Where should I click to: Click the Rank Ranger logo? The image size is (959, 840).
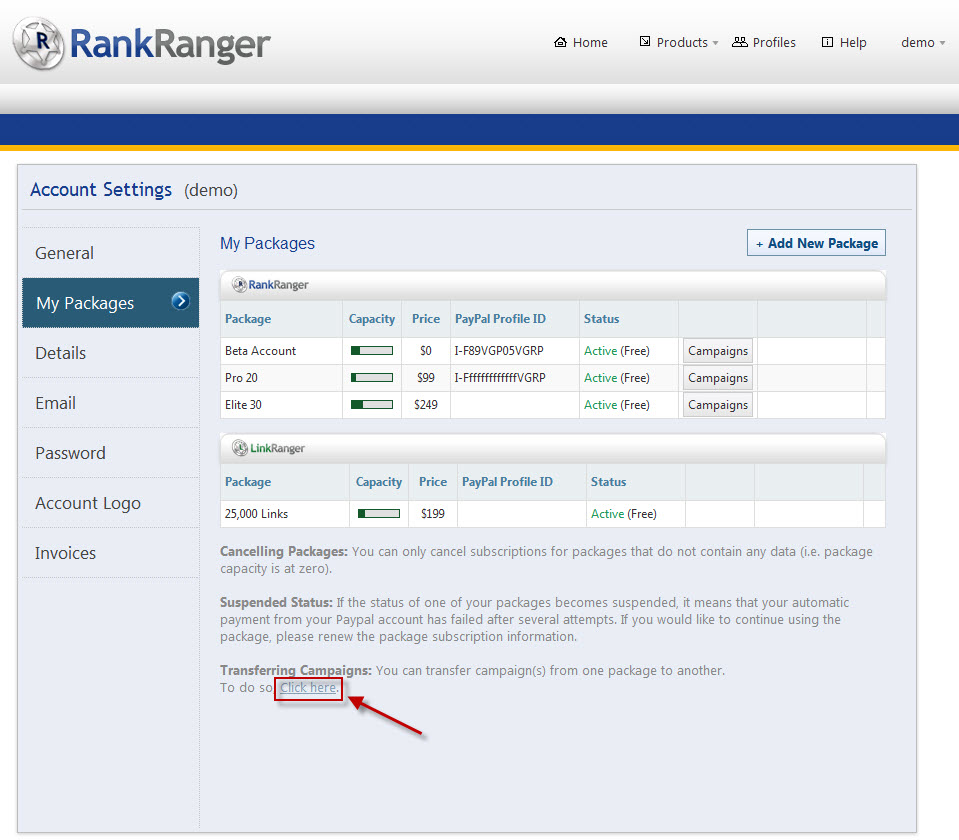click(x=141, y=44)
